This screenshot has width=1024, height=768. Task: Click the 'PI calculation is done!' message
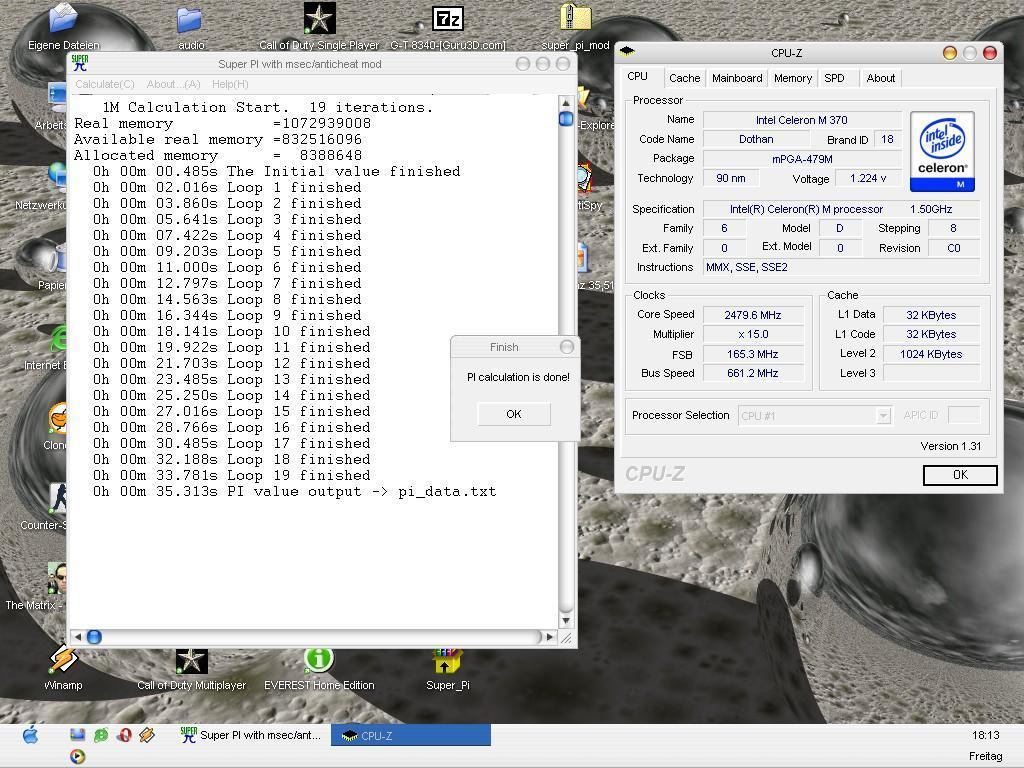pos(518,377)
